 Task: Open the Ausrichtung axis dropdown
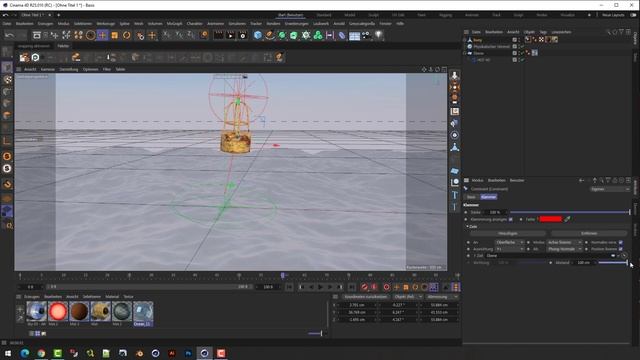(x=510, y=249)
